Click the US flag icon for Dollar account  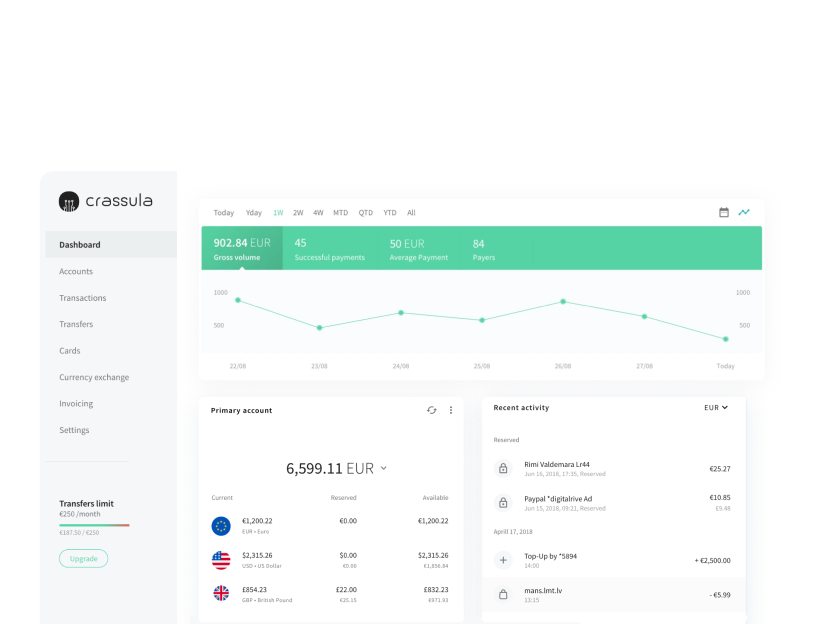[221, 560]
